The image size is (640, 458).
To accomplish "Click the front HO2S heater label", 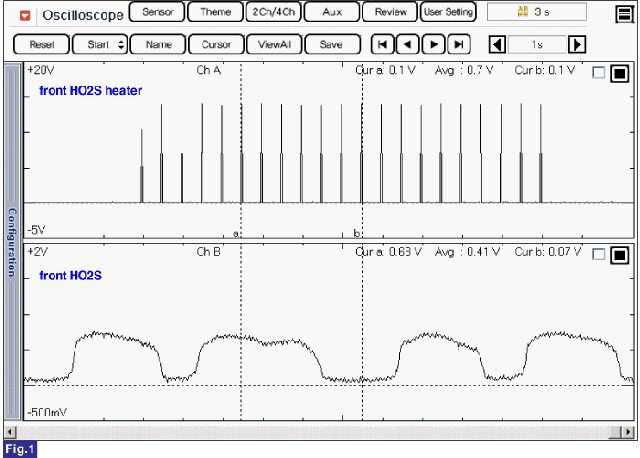I will (91, 91).
